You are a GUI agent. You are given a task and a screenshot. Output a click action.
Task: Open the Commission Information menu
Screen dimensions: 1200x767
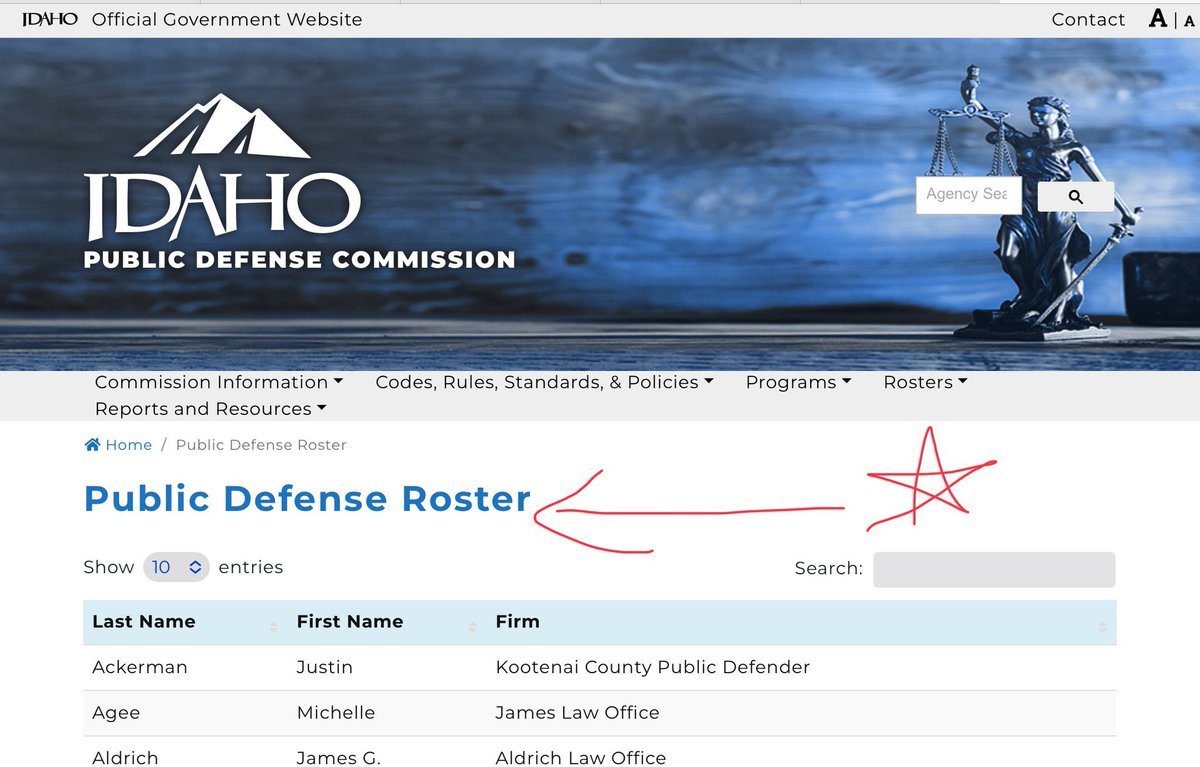tap(219, 382)
